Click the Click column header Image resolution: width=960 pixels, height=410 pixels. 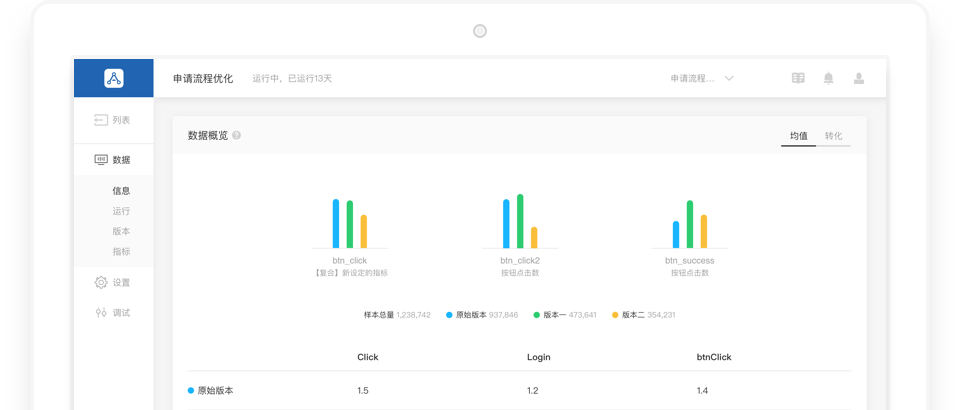tap(368, 357)
